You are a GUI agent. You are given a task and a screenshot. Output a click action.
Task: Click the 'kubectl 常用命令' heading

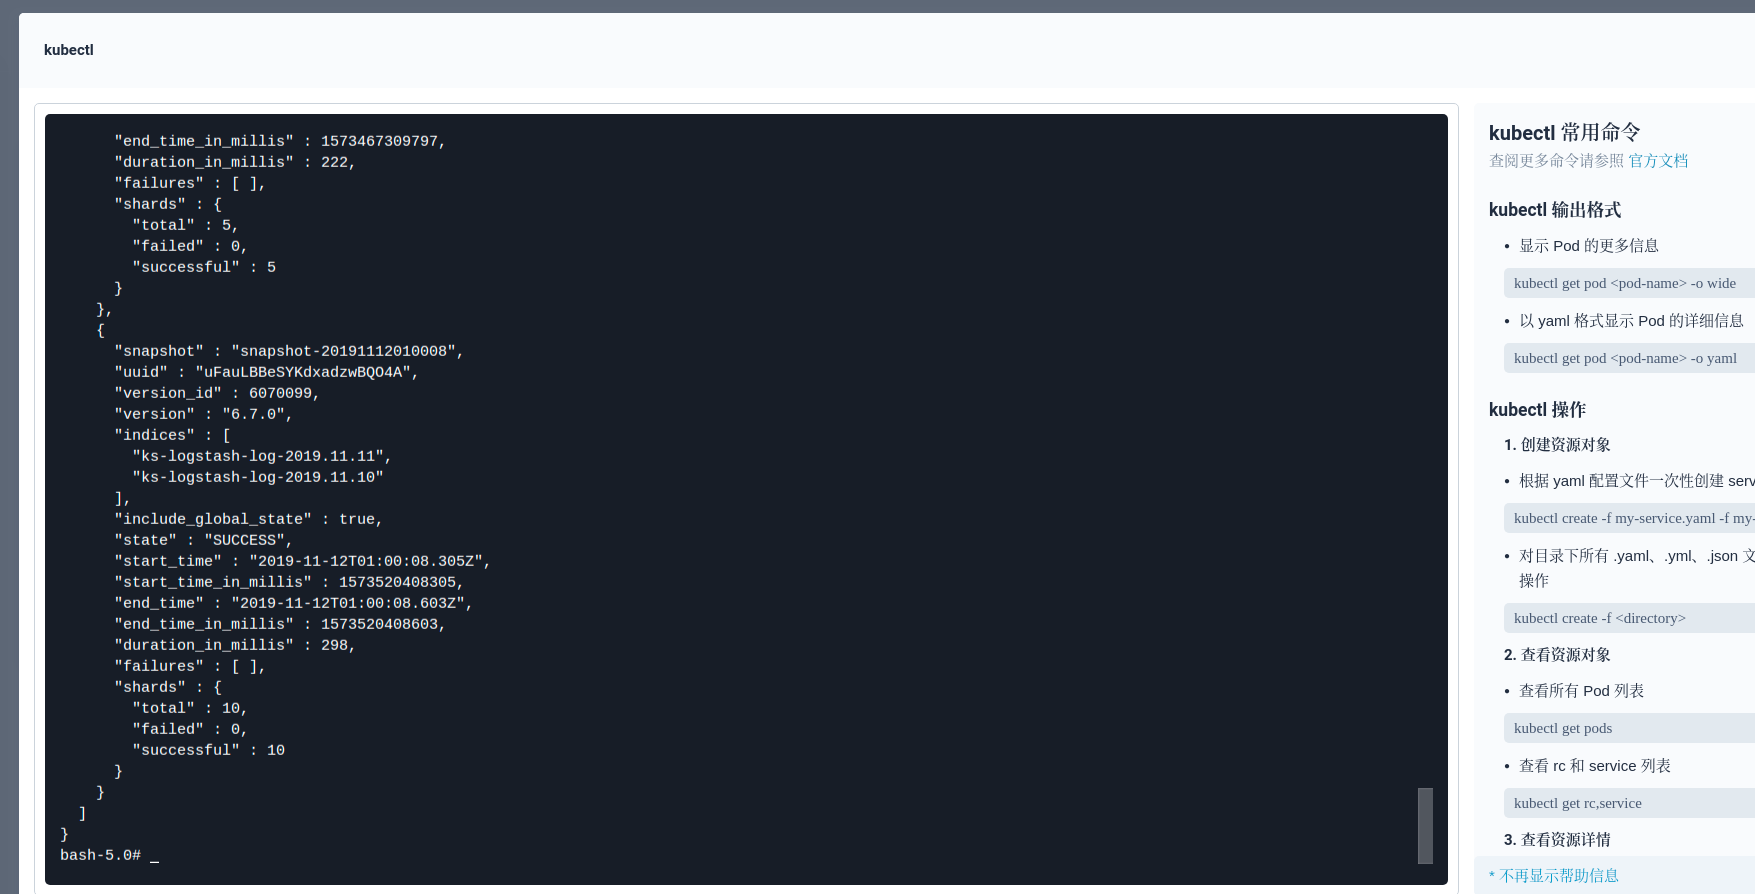click(1564, 132)
